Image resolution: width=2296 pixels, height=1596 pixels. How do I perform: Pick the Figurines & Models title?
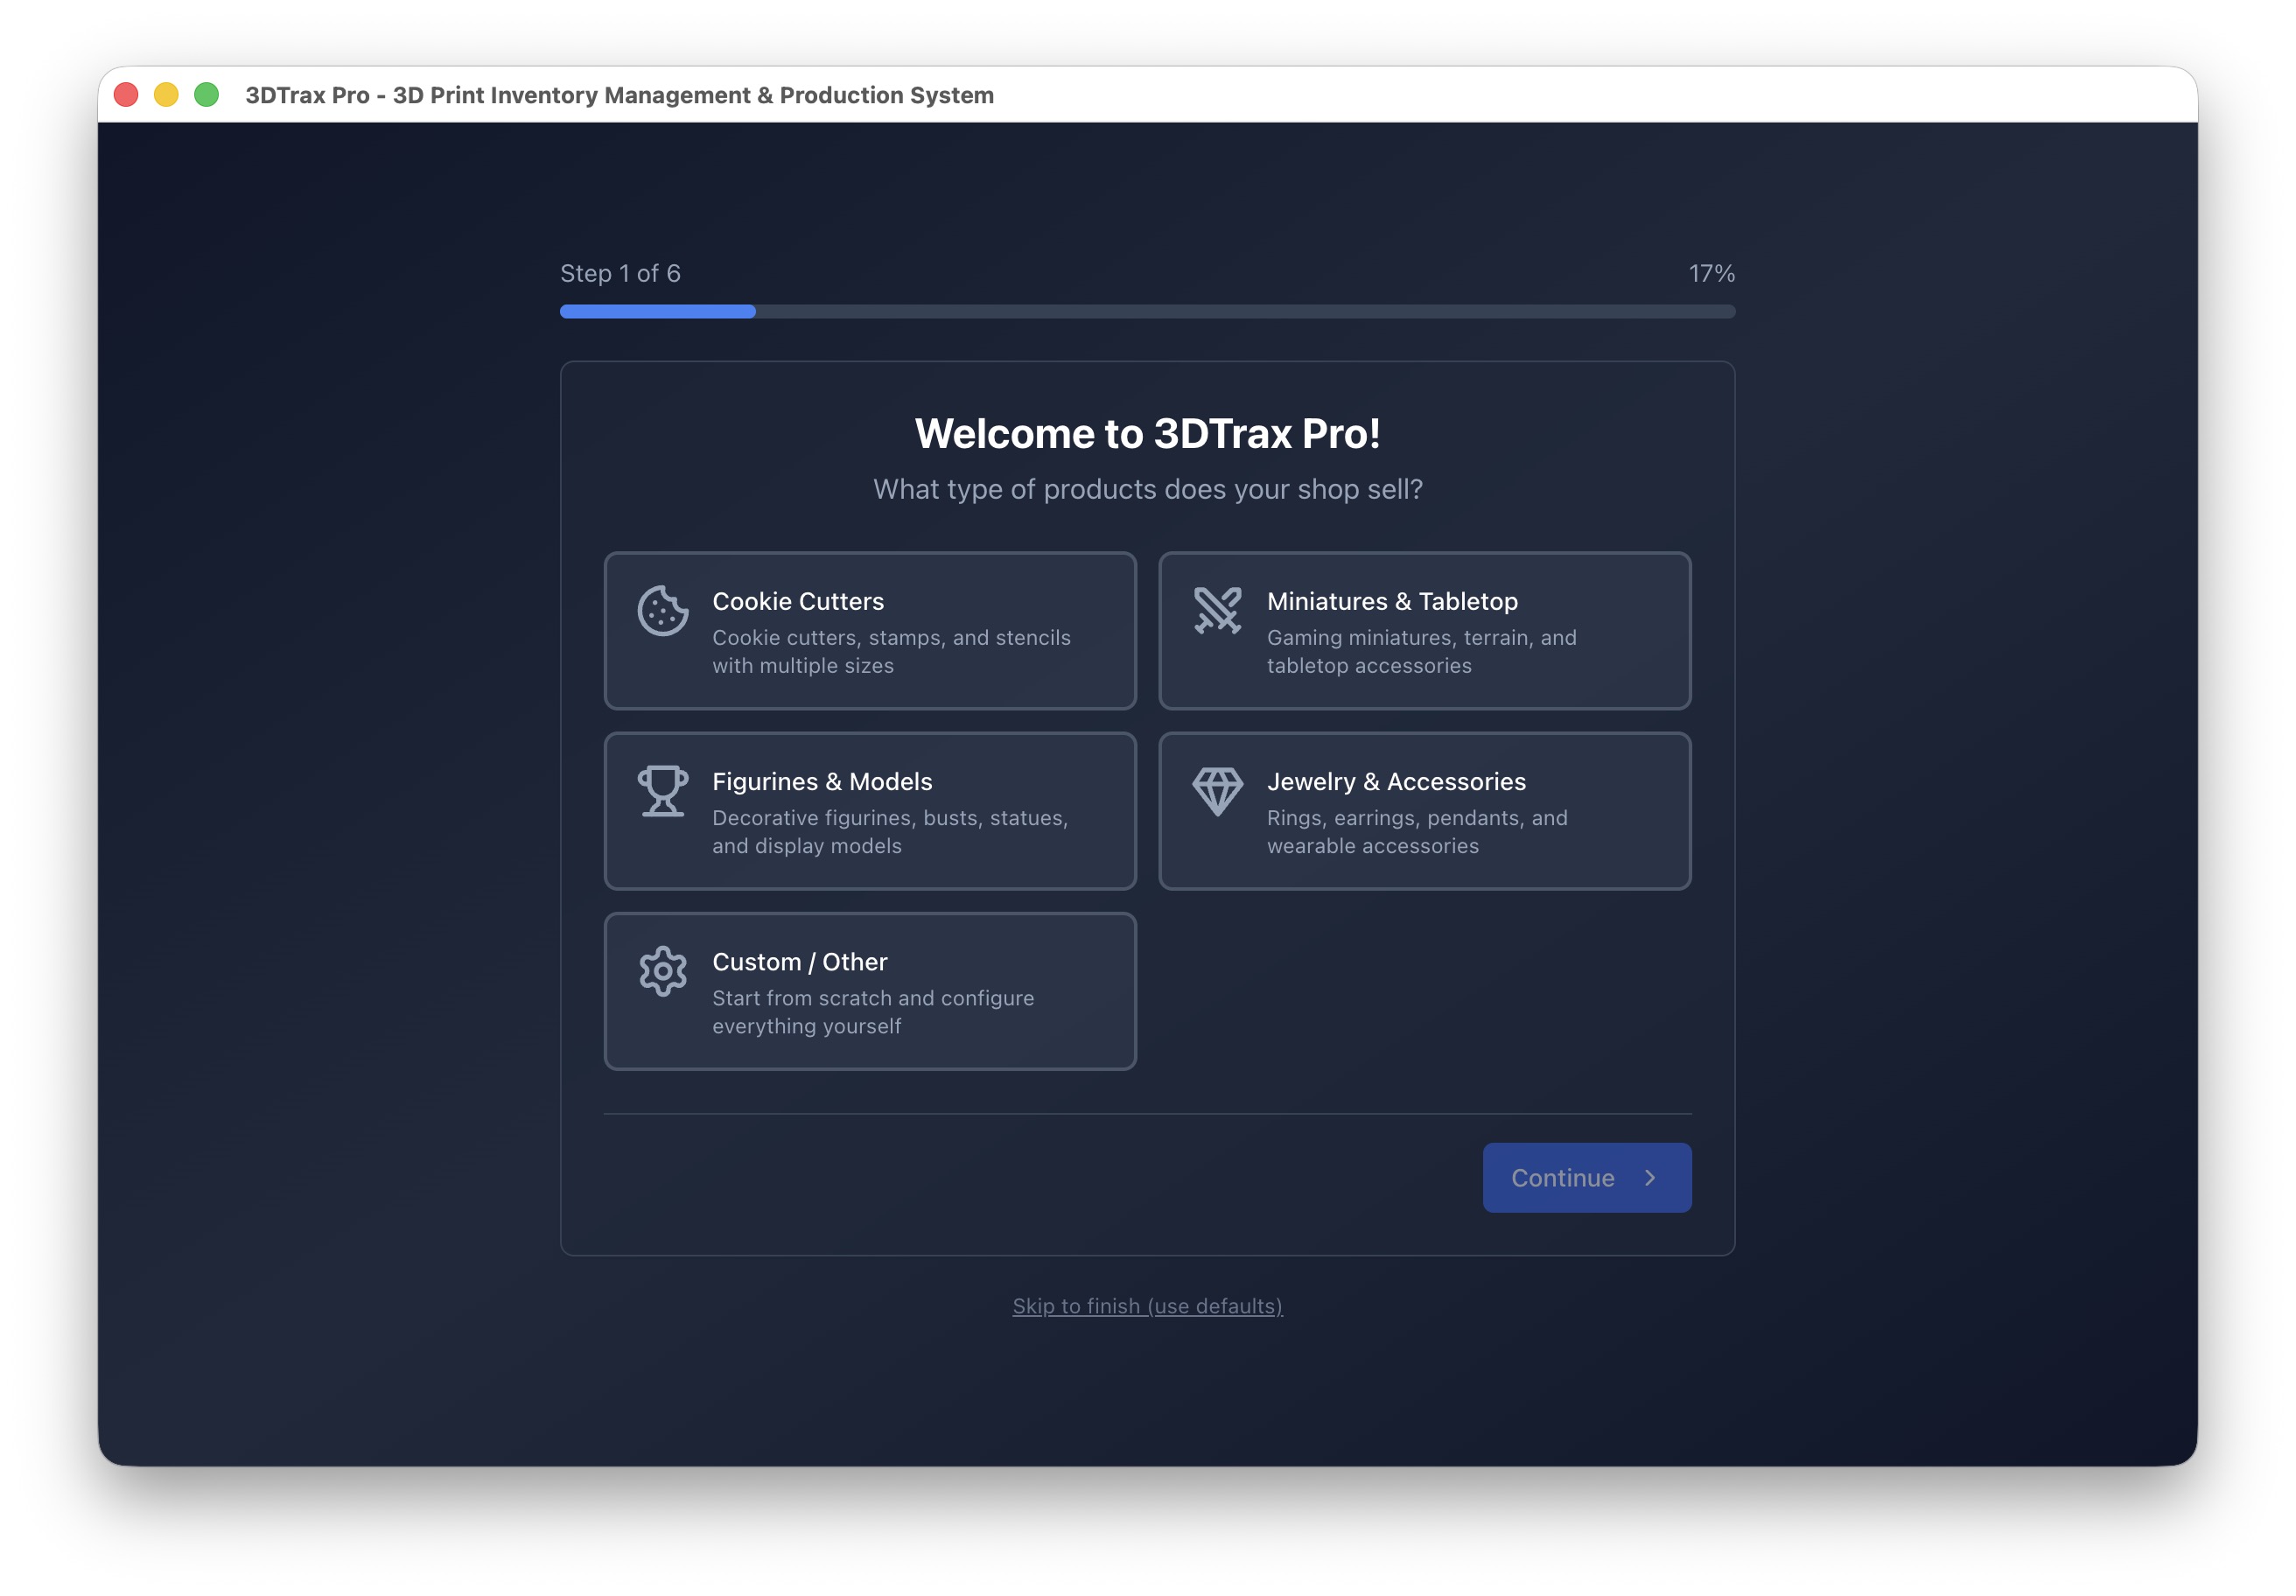pyautogui.click(x=822, y=781)
